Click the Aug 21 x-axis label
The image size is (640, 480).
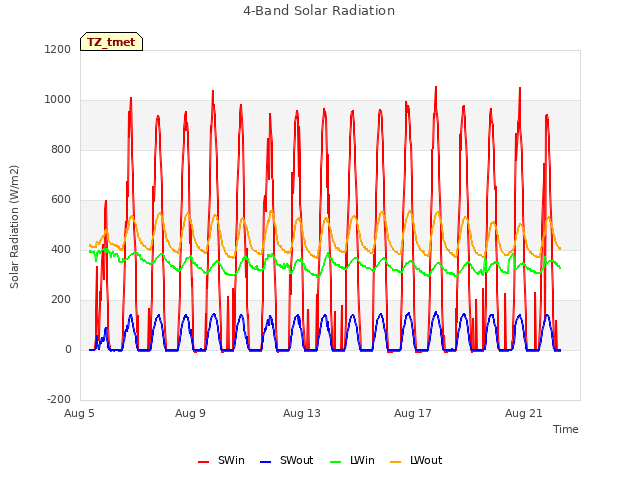(524, 413)
